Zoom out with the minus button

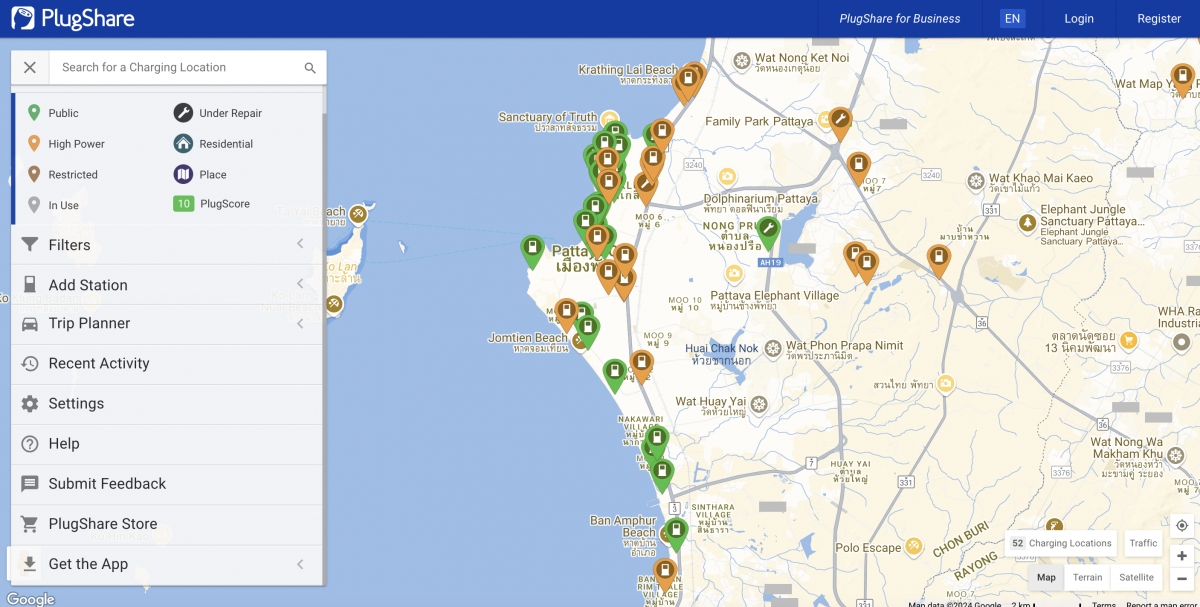(x=1182, y=578)
